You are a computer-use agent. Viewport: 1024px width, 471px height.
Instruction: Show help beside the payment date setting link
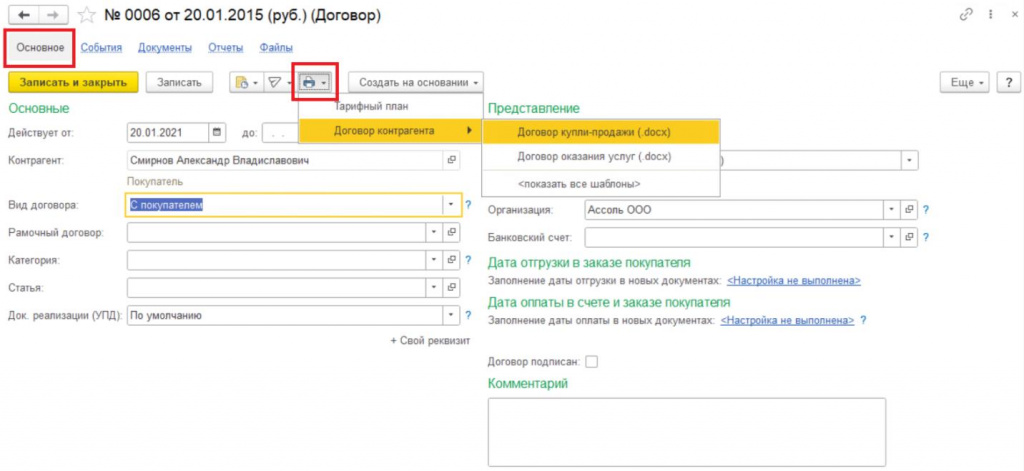863,321
